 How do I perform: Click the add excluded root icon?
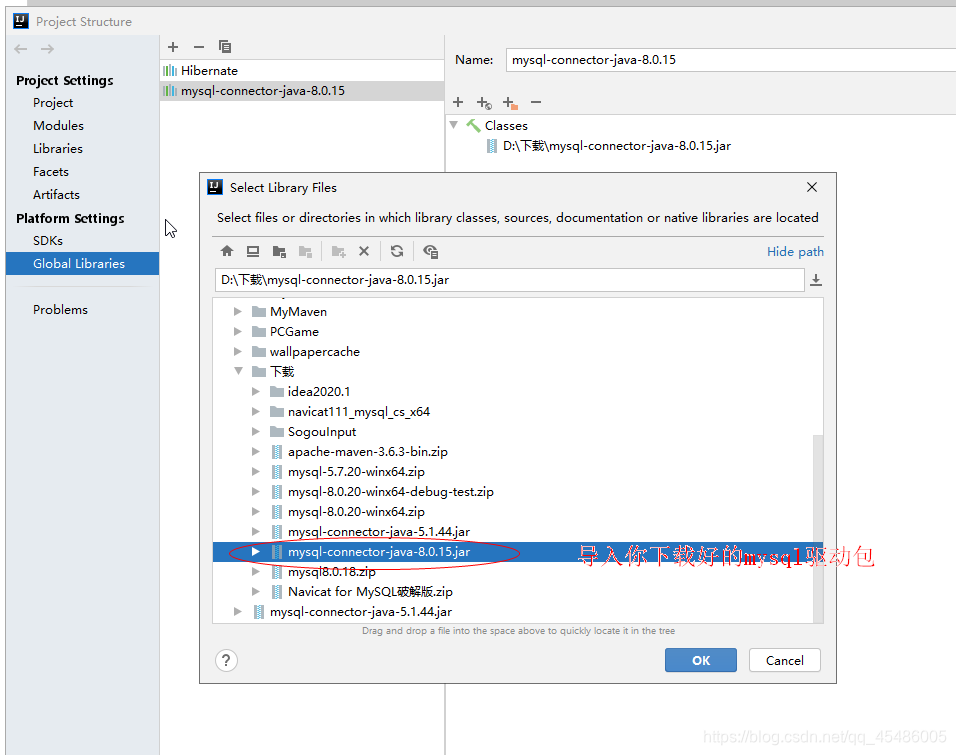pos(510,102)
